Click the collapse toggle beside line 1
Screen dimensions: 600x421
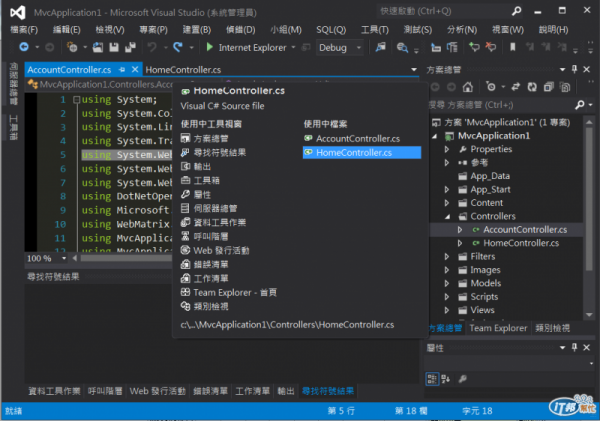76,100
